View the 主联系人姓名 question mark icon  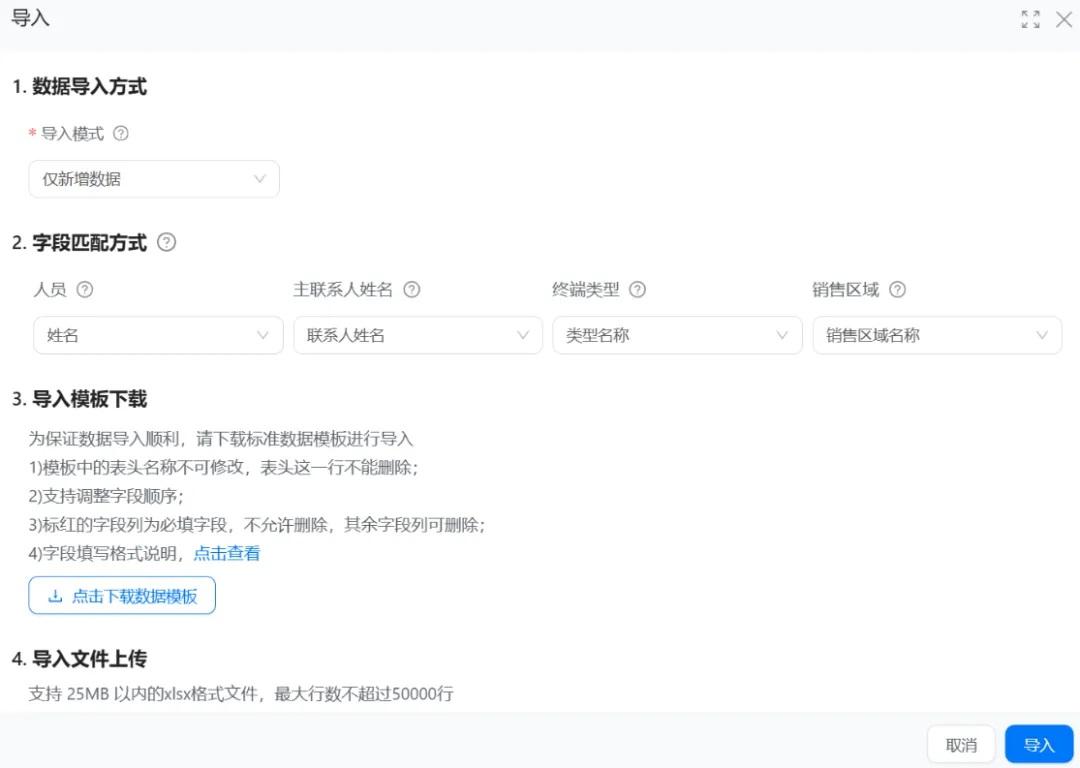[x=411, y=289]
